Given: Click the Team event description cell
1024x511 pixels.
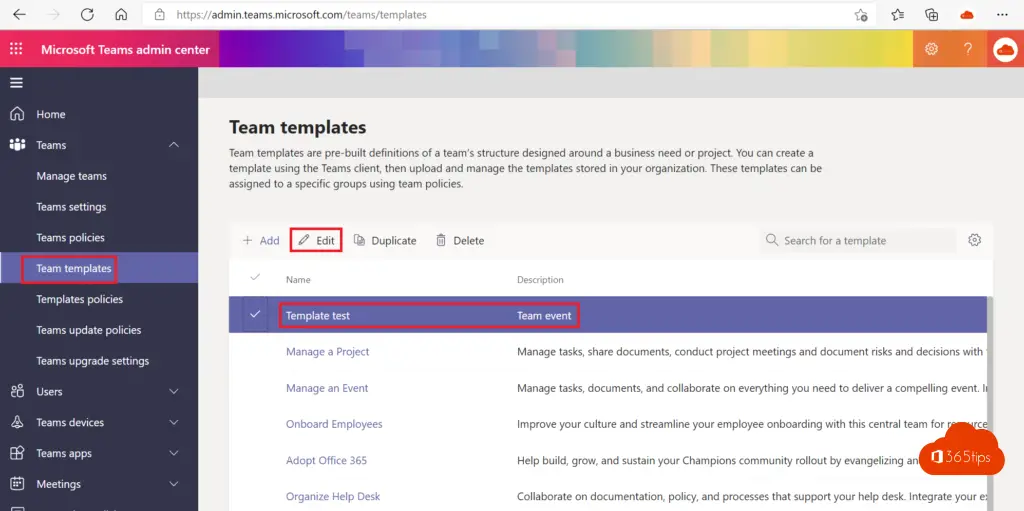Looking at the screenshot, I should (x=544, y=316).
